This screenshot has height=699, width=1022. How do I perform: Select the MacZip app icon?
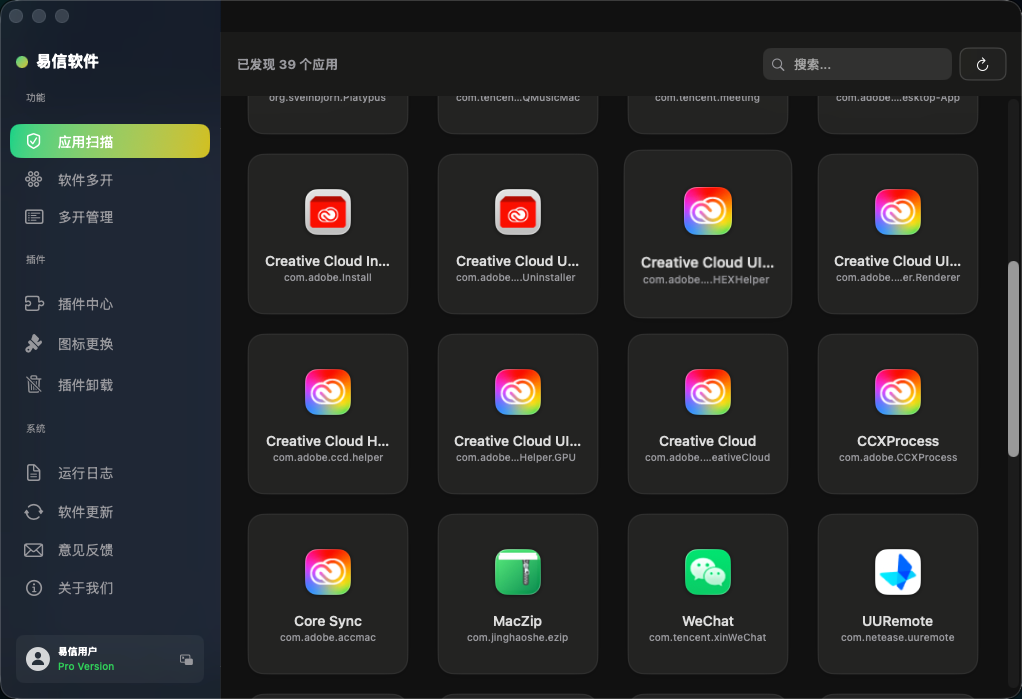point(517,572)
